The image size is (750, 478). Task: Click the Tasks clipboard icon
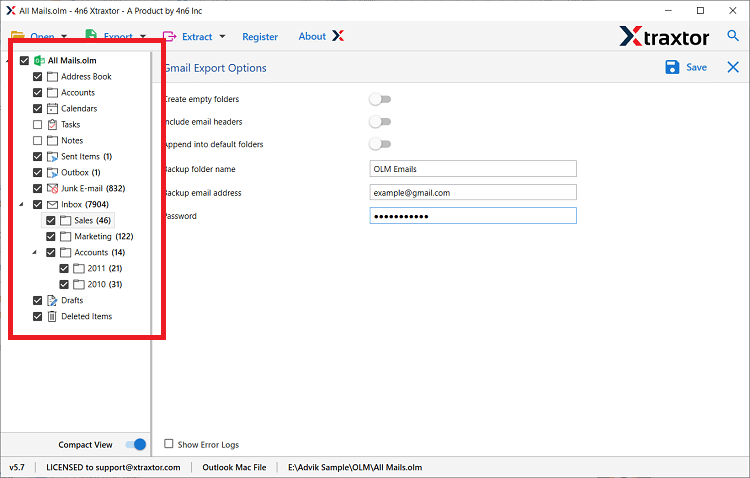click(52, 124)
